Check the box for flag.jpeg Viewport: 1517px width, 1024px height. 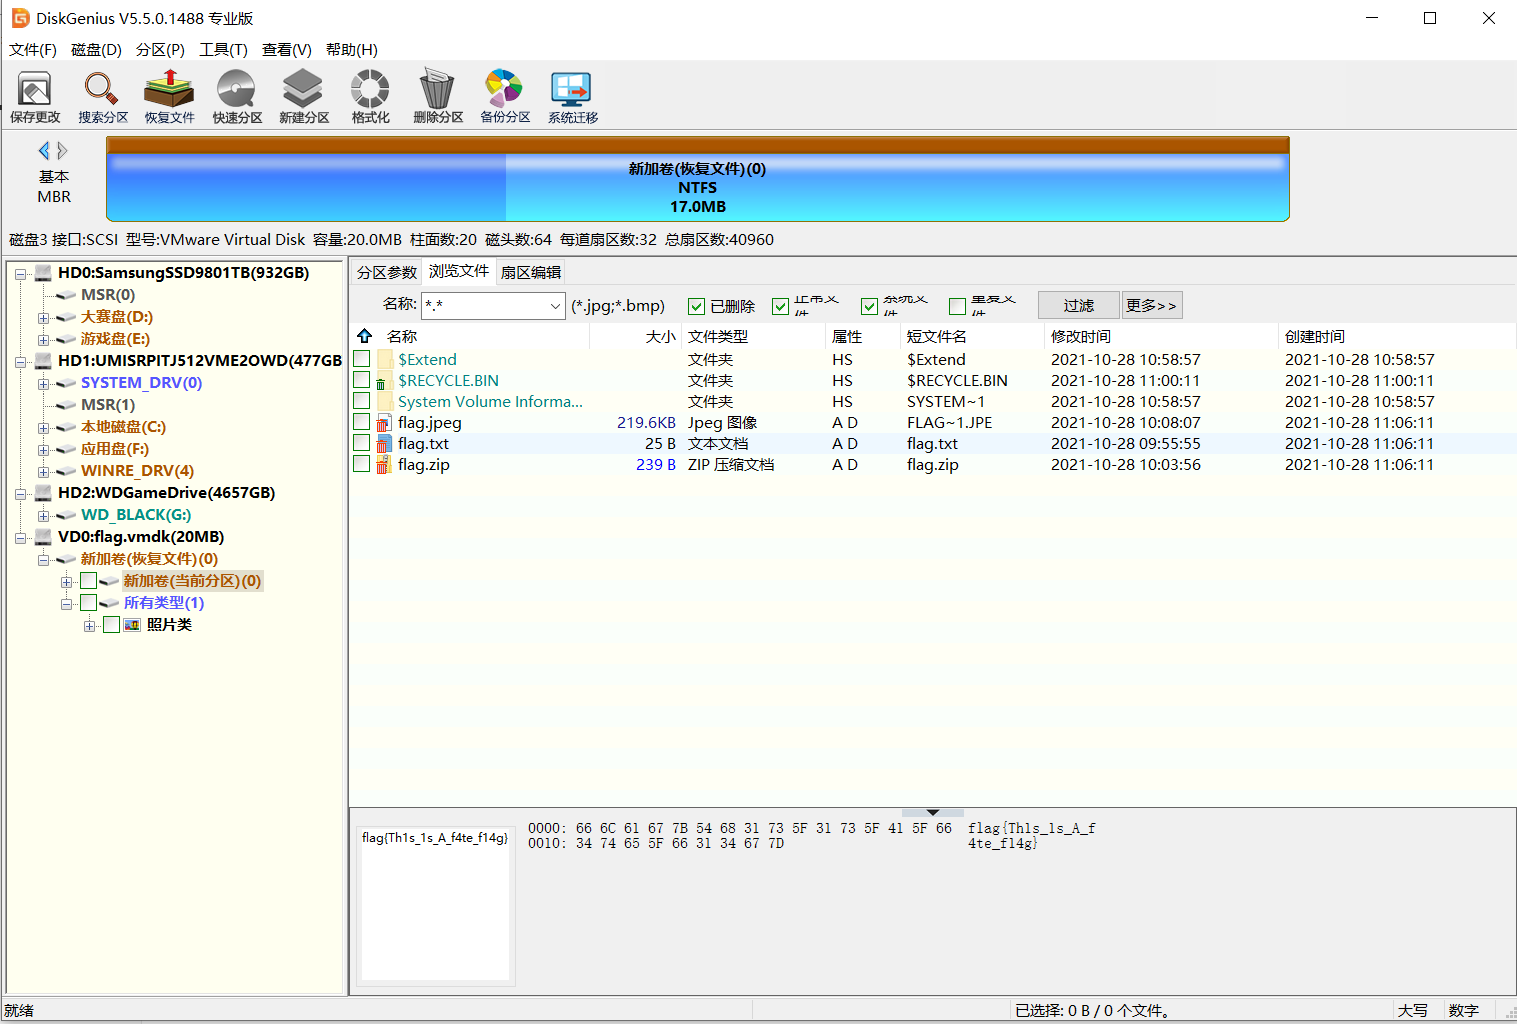[x=362, y=422]
